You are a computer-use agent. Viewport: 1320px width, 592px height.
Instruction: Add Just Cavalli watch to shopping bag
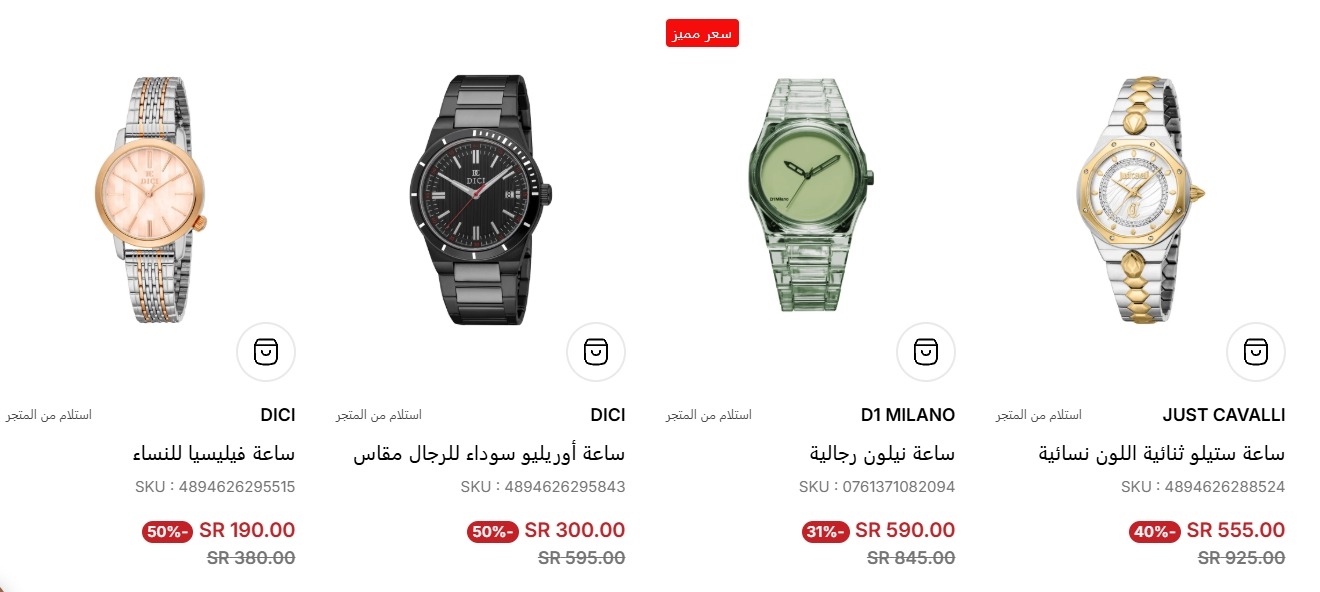point(1256,352)
